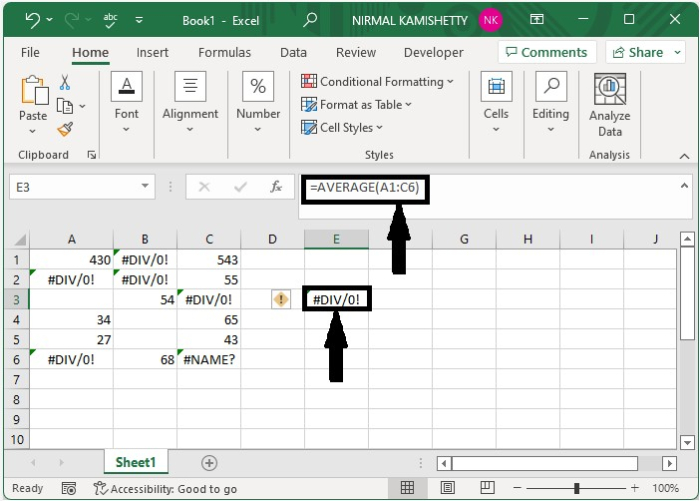Switch to Page Break Preview view
The width and height of the screenshot is (700, 501).
(x=487, y=488)
